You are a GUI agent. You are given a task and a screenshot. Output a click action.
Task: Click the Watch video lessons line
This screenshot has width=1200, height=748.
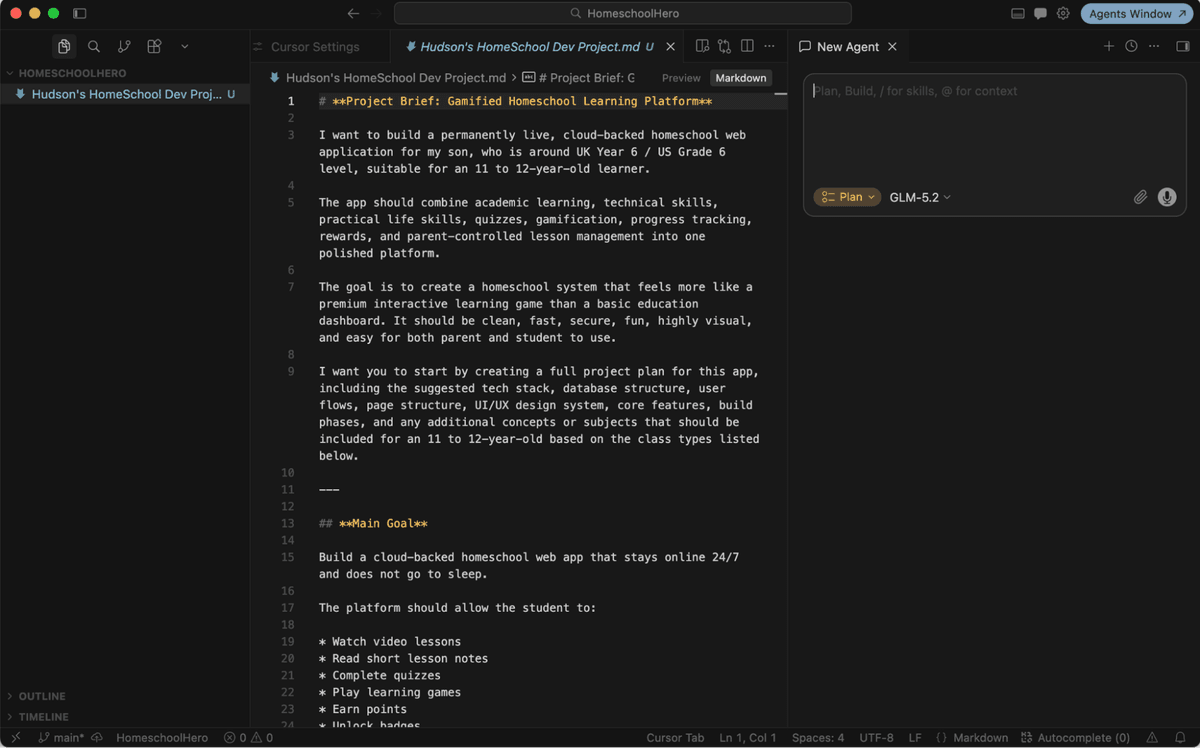(x=390, y=642)
